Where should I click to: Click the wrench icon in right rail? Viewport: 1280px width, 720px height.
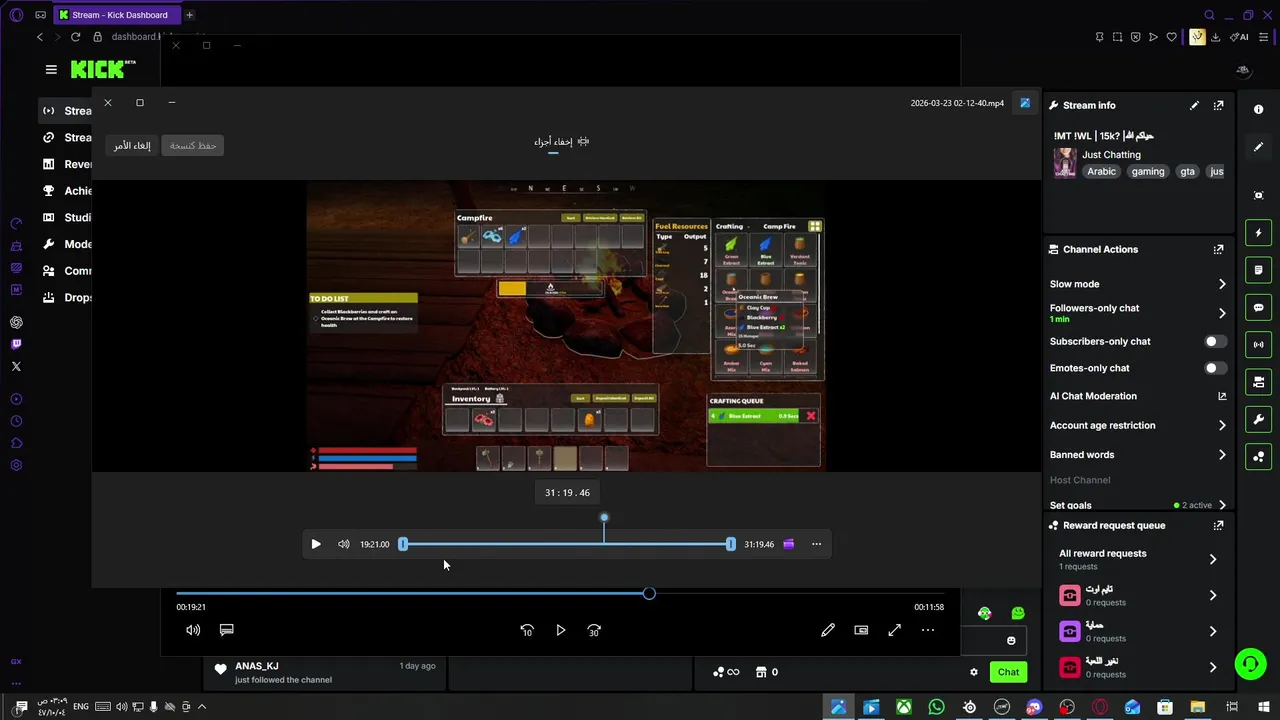click(1259, 419)
